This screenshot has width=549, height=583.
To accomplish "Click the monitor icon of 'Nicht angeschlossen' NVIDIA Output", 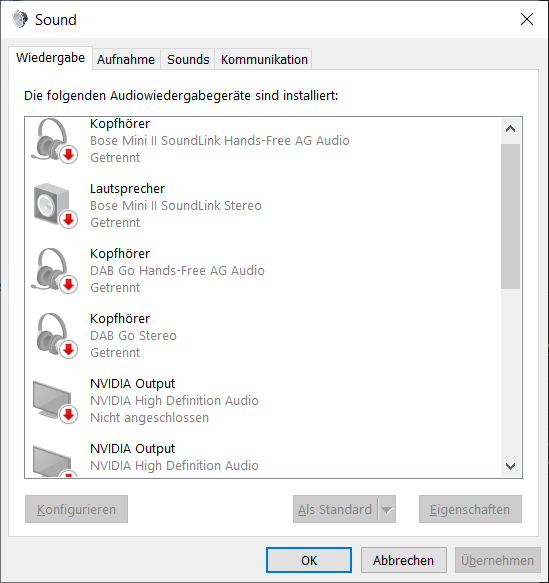I will 54,401.
